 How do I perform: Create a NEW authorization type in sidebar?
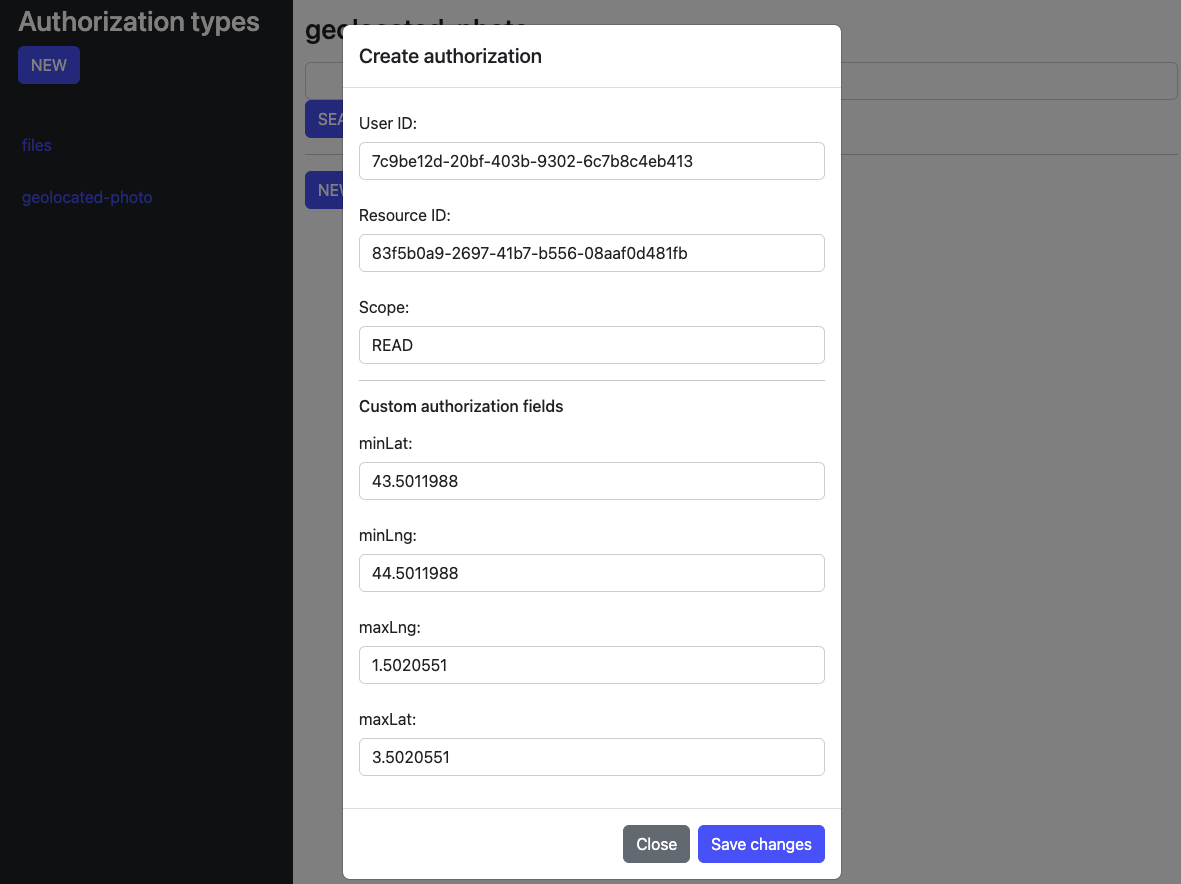[49, 66]
